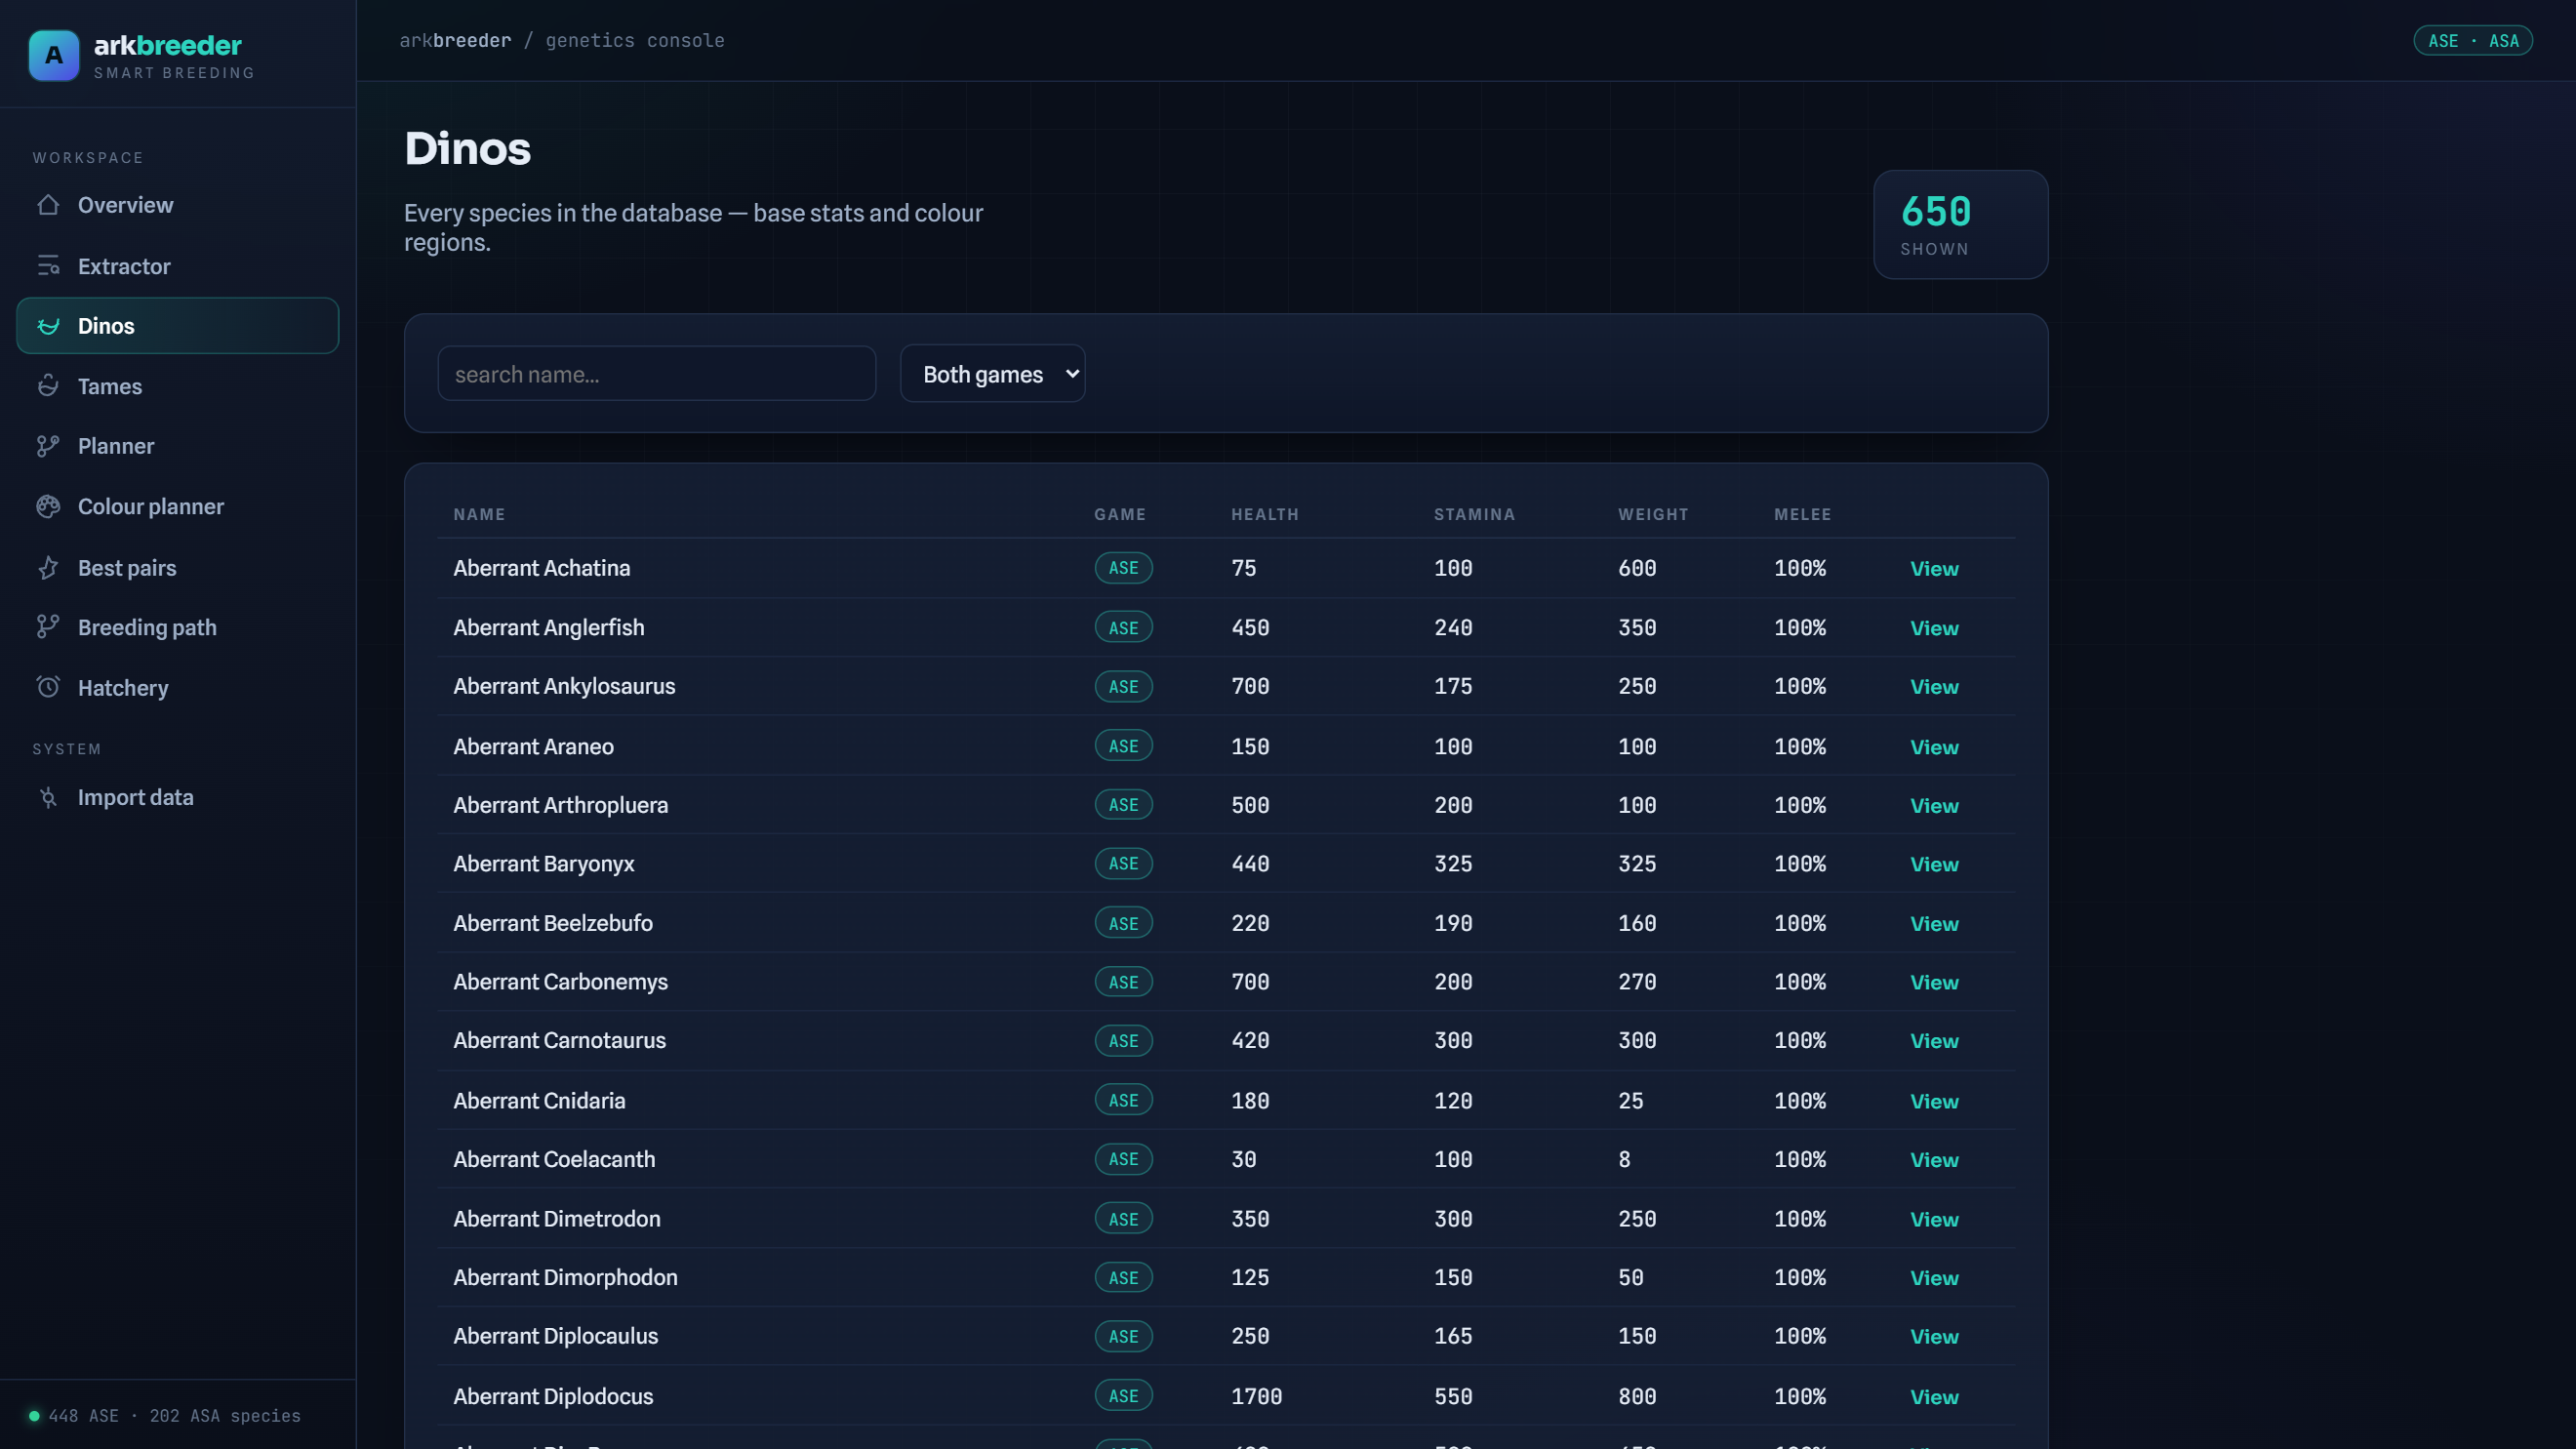This screenshot has height=1449, width=2576.
Task: Open the Overview page
Action: [177, 205]
